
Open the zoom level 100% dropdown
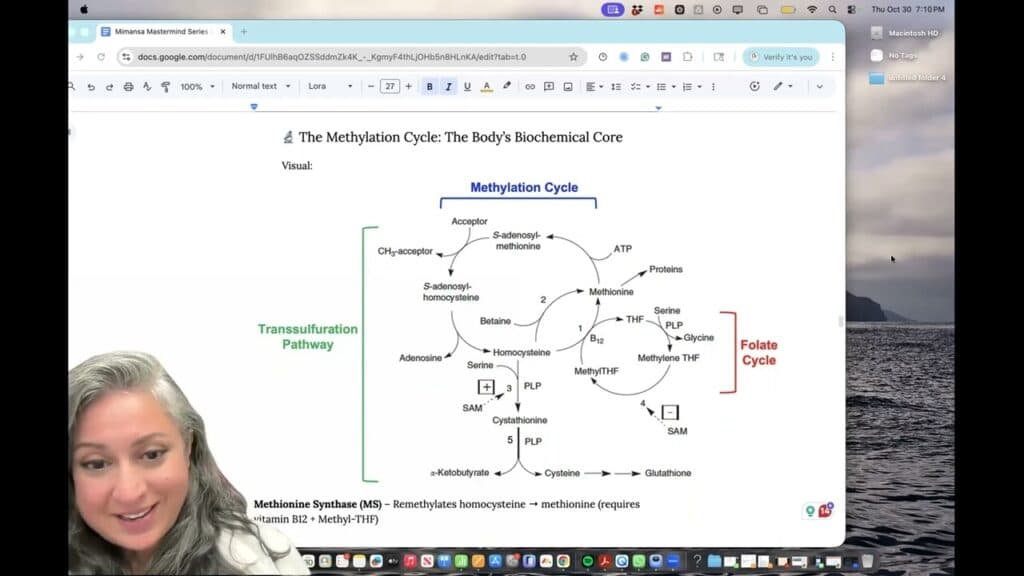[x=197, y=87]
